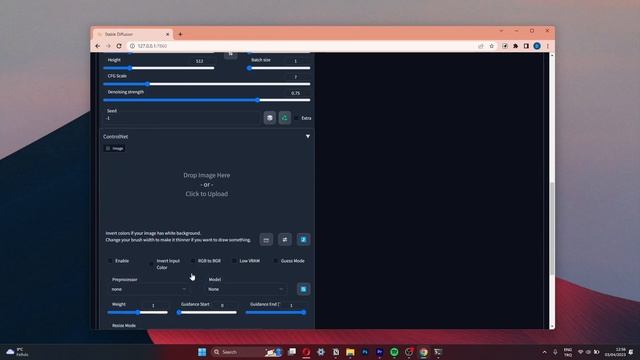Click the Denoising strength value box

[x=296, y=93]
